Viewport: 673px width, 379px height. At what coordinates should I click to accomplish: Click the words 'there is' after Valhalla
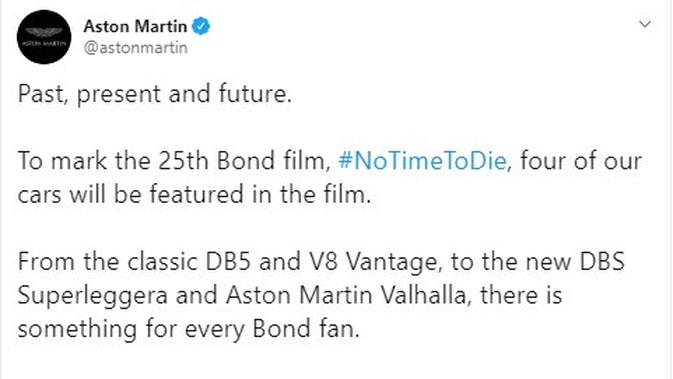coord(521,295)
